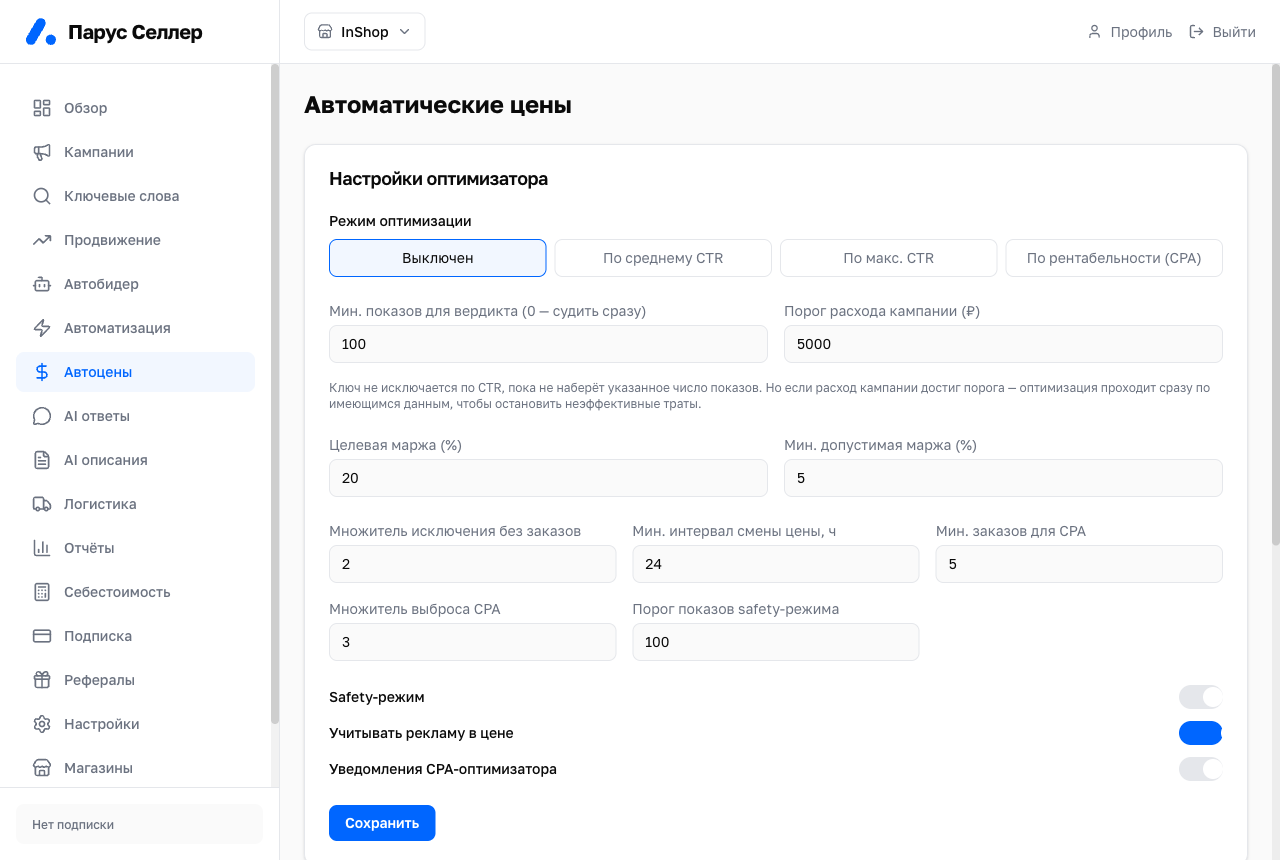Open the Логистика section
Screen dimensions: 1280x860
click(x=135, y=504)
